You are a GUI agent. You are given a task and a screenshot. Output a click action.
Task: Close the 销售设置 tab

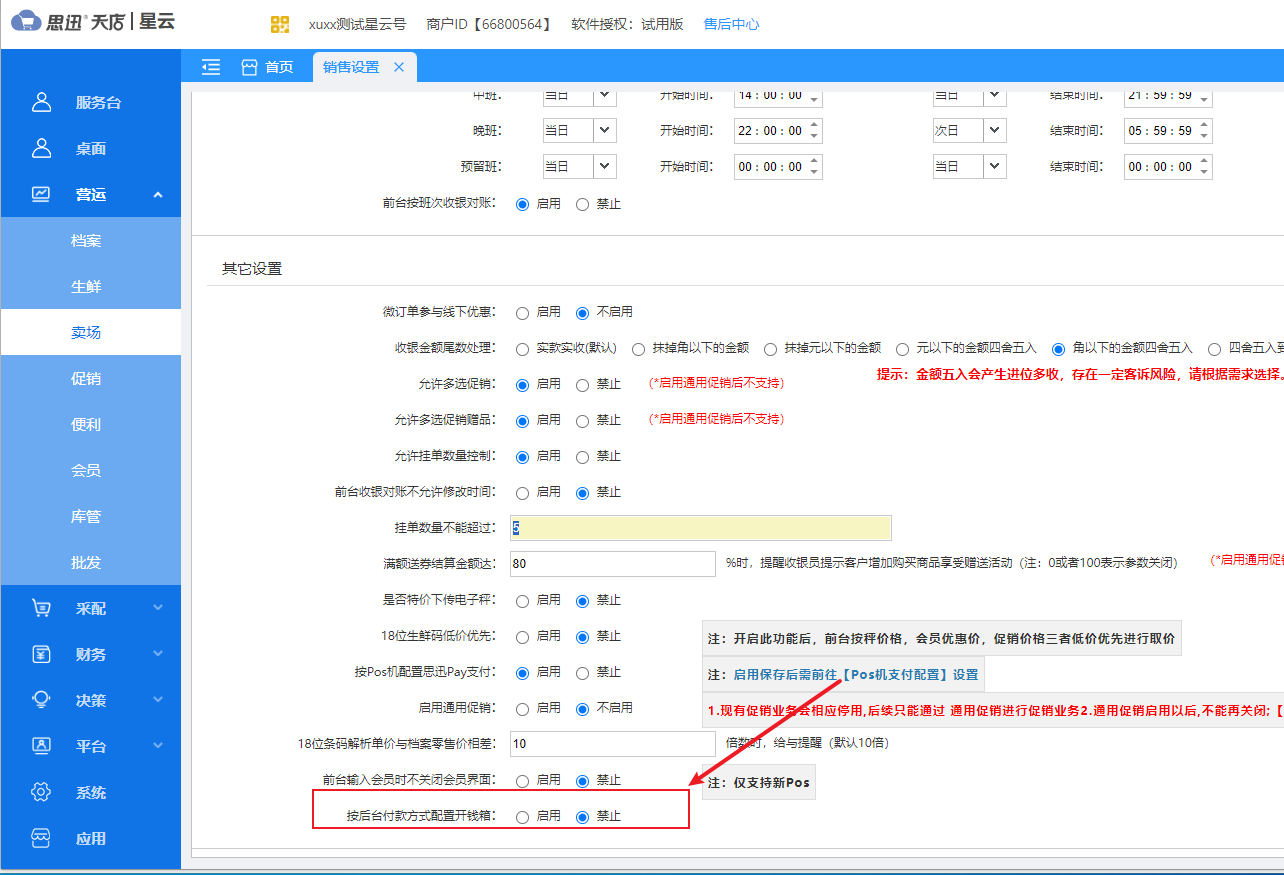[399, 67]
